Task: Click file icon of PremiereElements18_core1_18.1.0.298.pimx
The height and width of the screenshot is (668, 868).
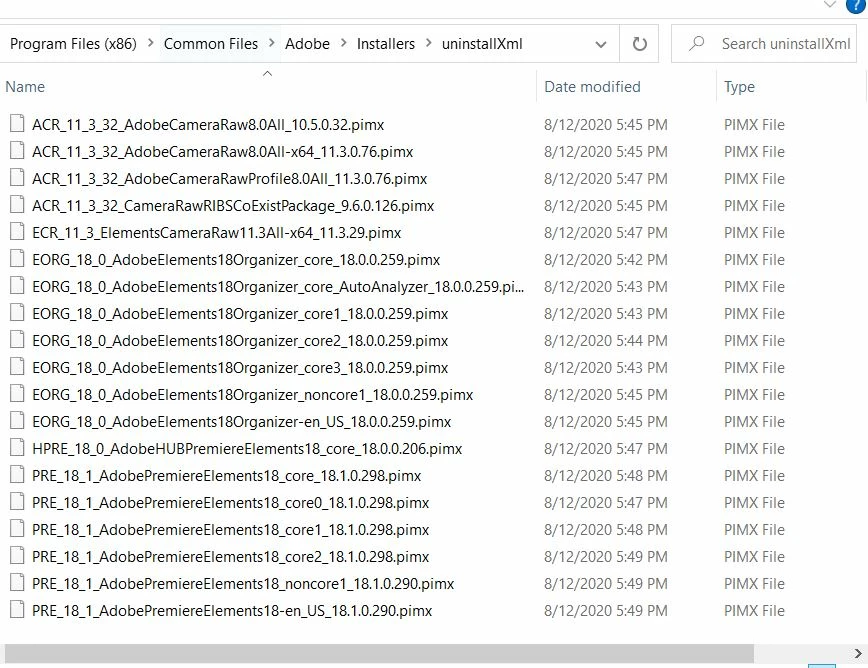Action: coord(17,529)
